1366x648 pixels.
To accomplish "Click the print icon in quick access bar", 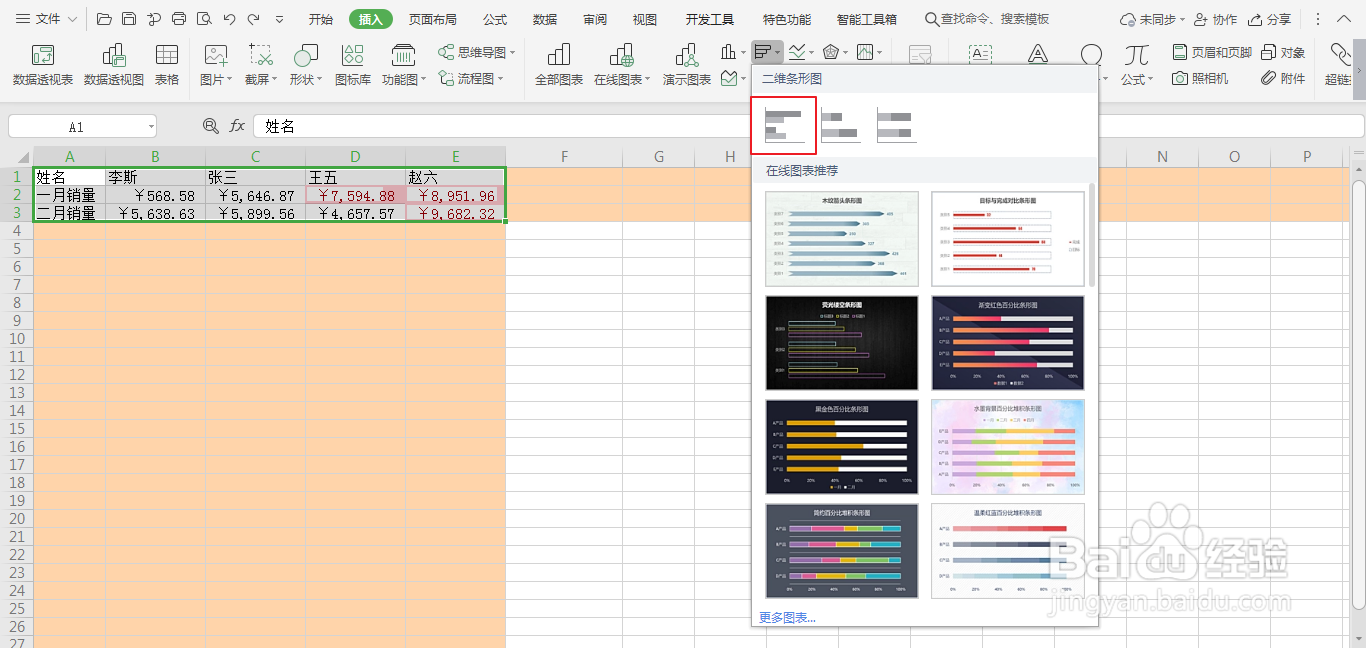I will pyautogui.click(x=179, y=19).
